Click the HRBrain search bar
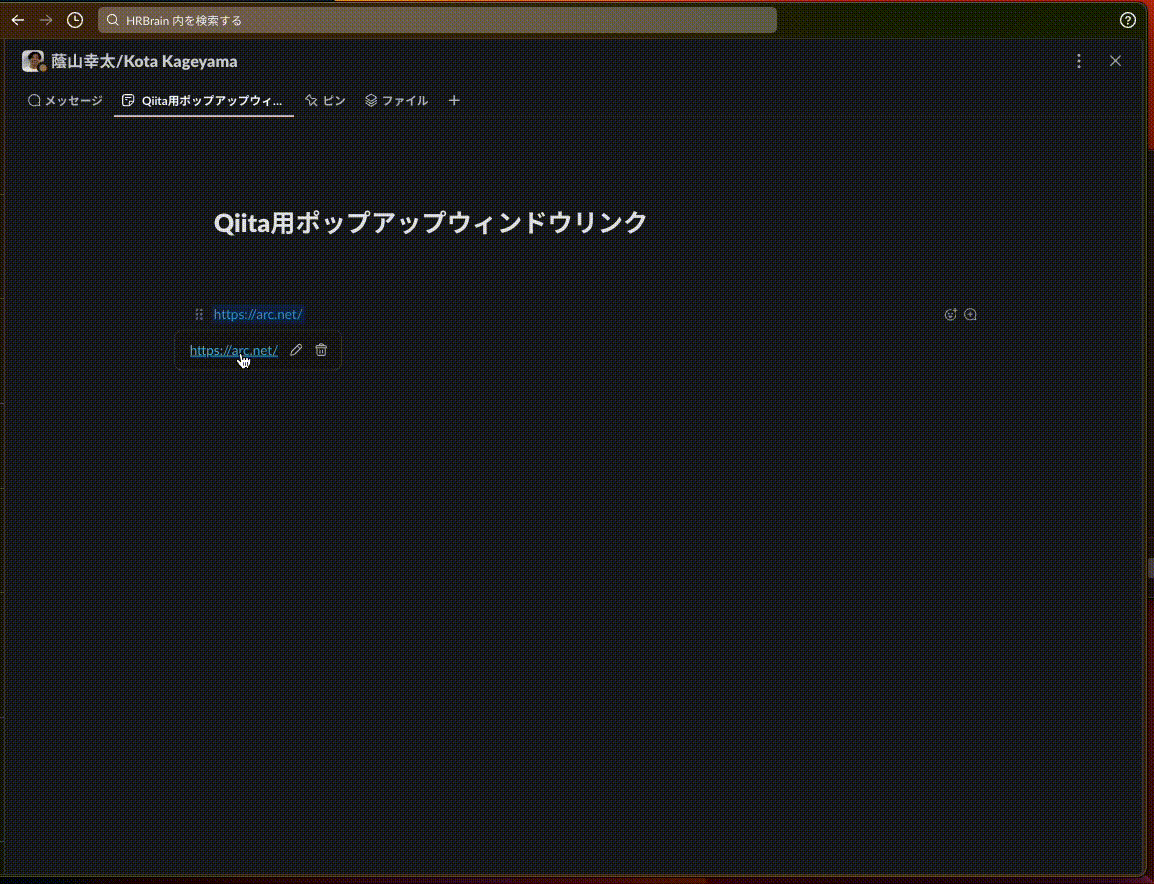1154x884 pixels. click(438, 20)
